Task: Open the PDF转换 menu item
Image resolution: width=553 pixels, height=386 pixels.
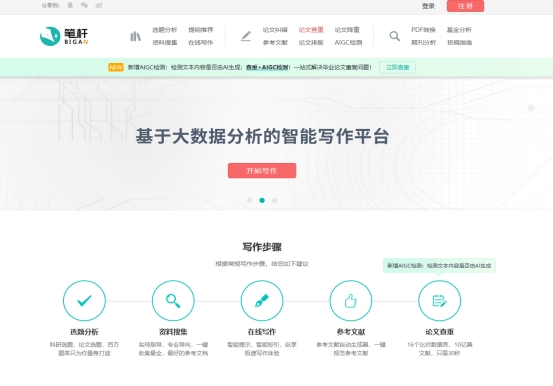Action: [423, 30]
